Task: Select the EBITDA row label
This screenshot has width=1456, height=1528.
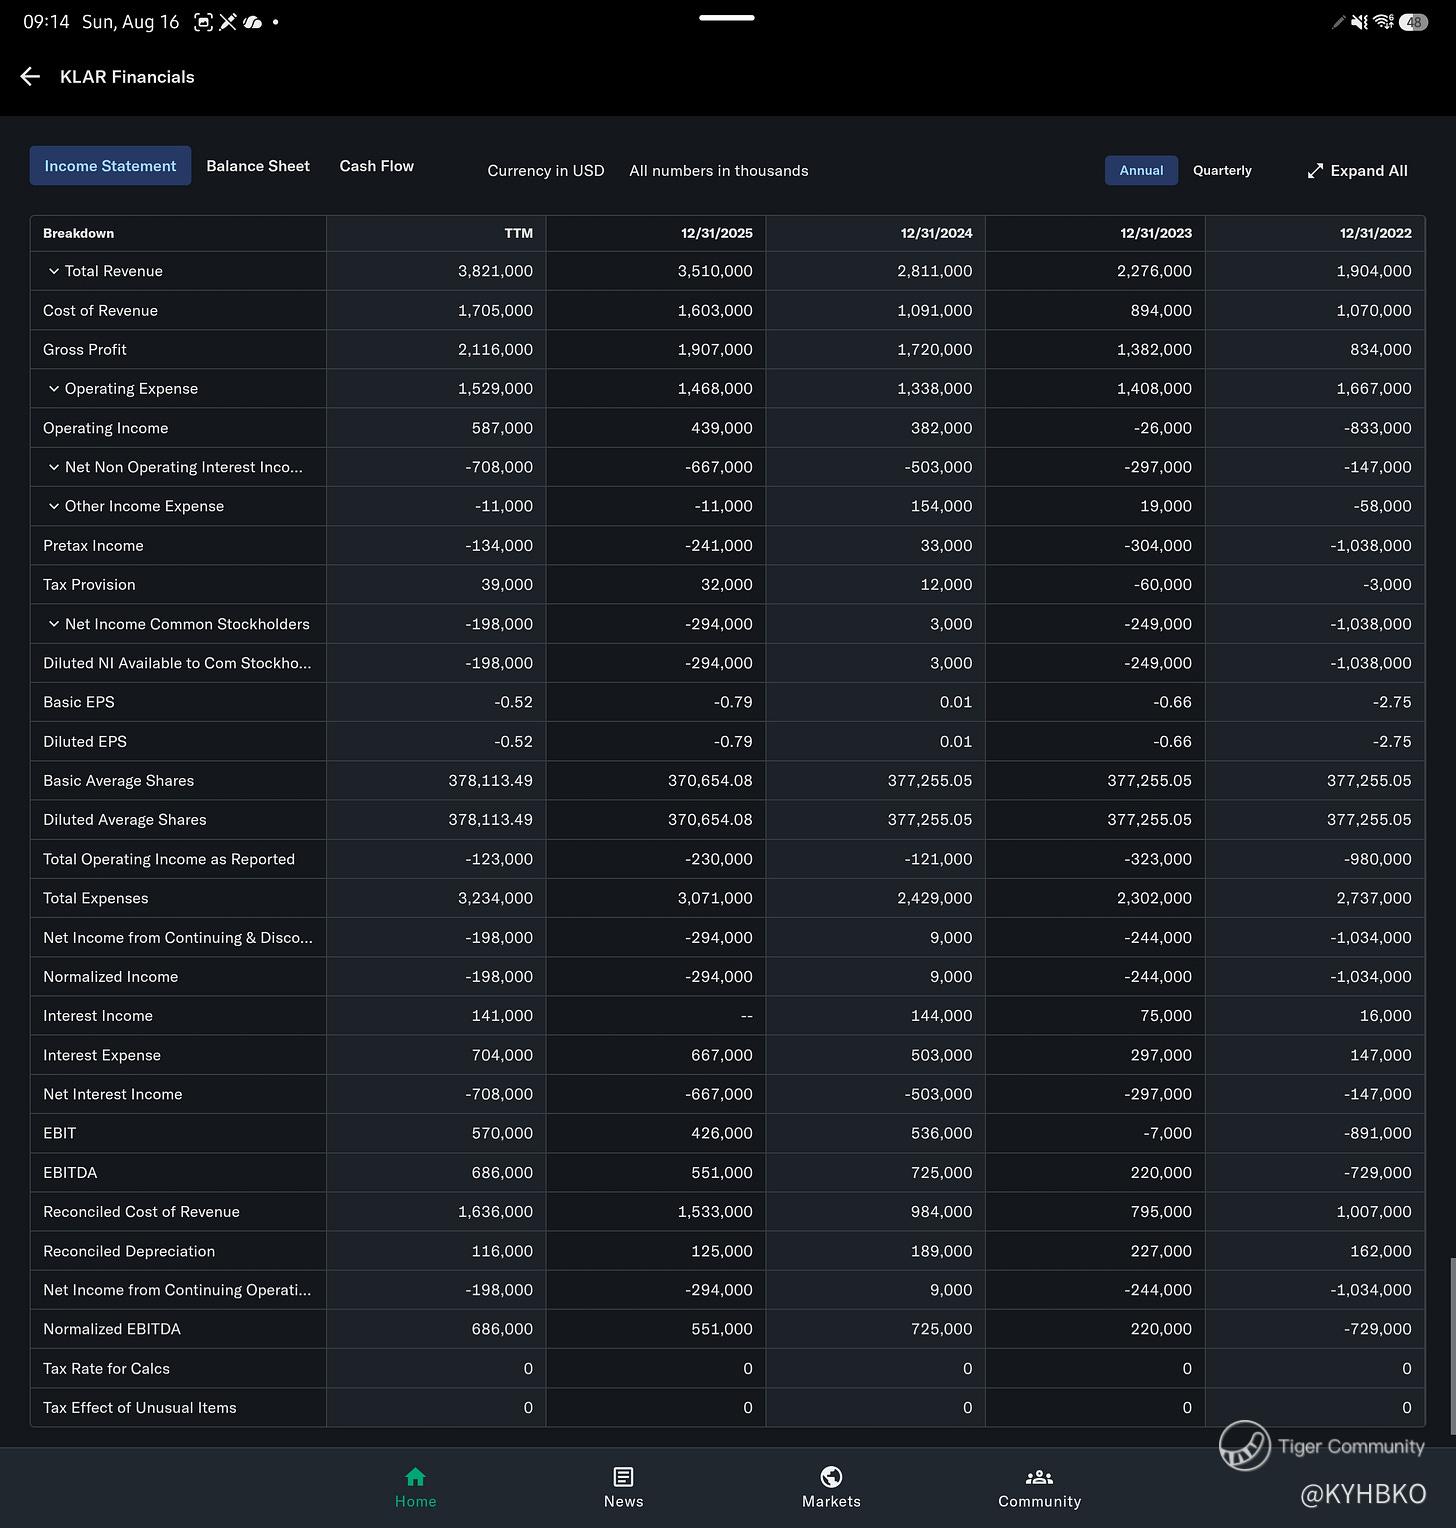Action: (70, 1172)
